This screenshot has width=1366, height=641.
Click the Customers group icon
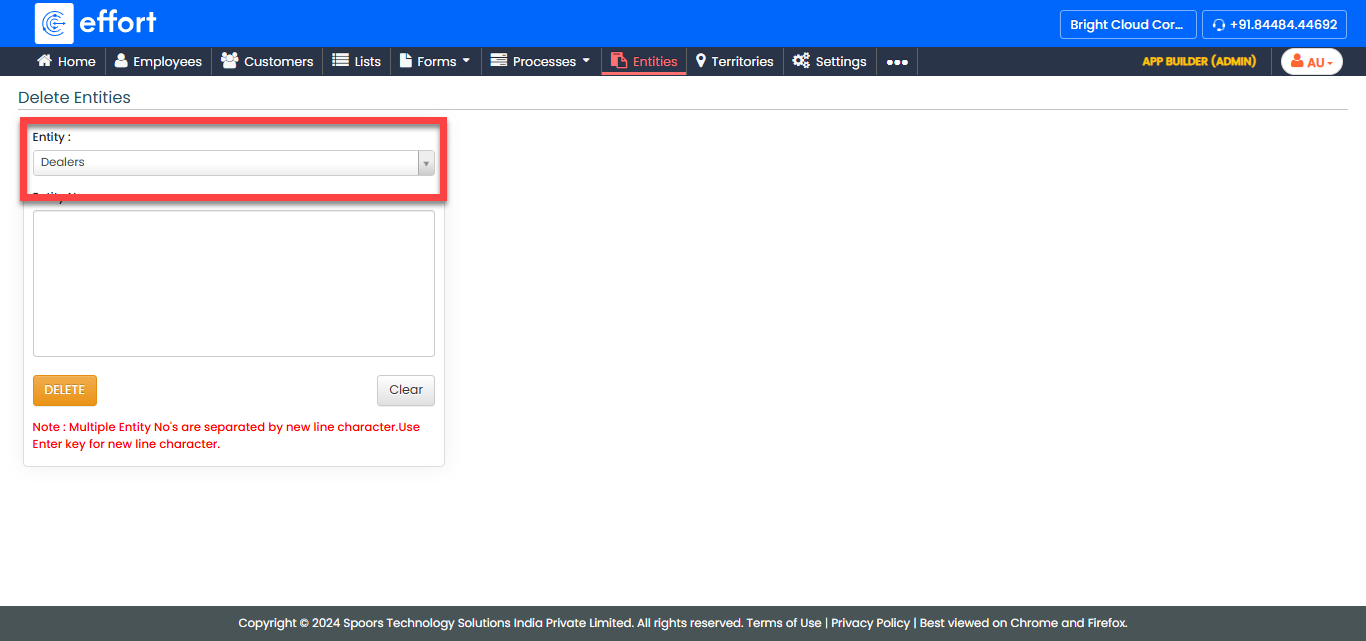click(229, 61)
